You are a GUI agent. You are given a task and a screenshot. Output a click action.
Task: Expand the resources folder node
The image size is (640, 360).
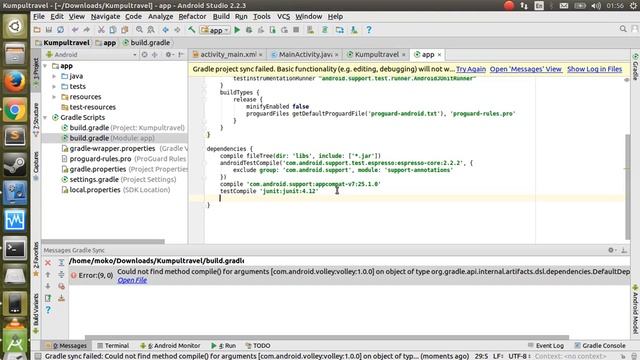[x=54, y=97]
